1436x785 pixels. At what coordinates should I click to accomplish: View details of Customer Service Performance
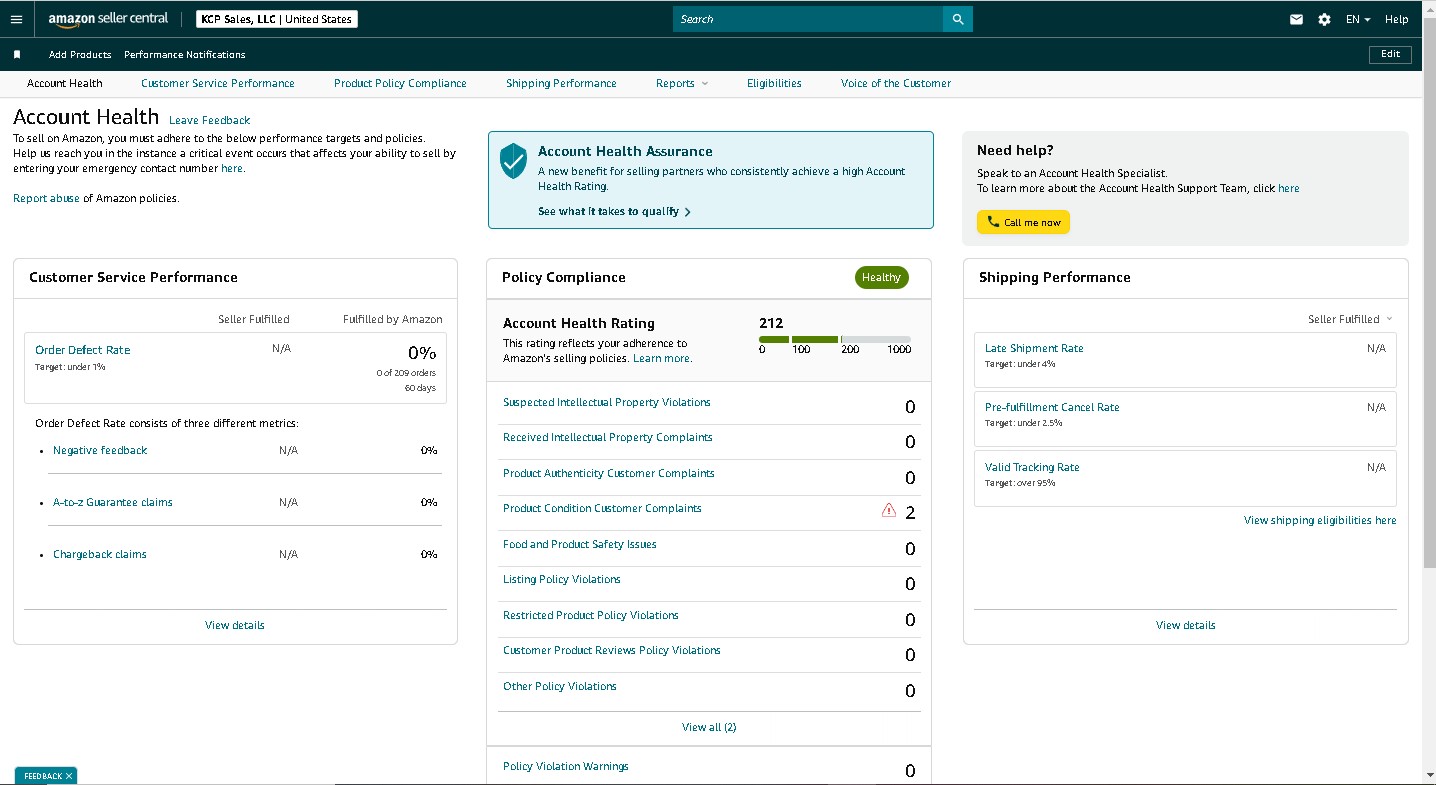235,625
